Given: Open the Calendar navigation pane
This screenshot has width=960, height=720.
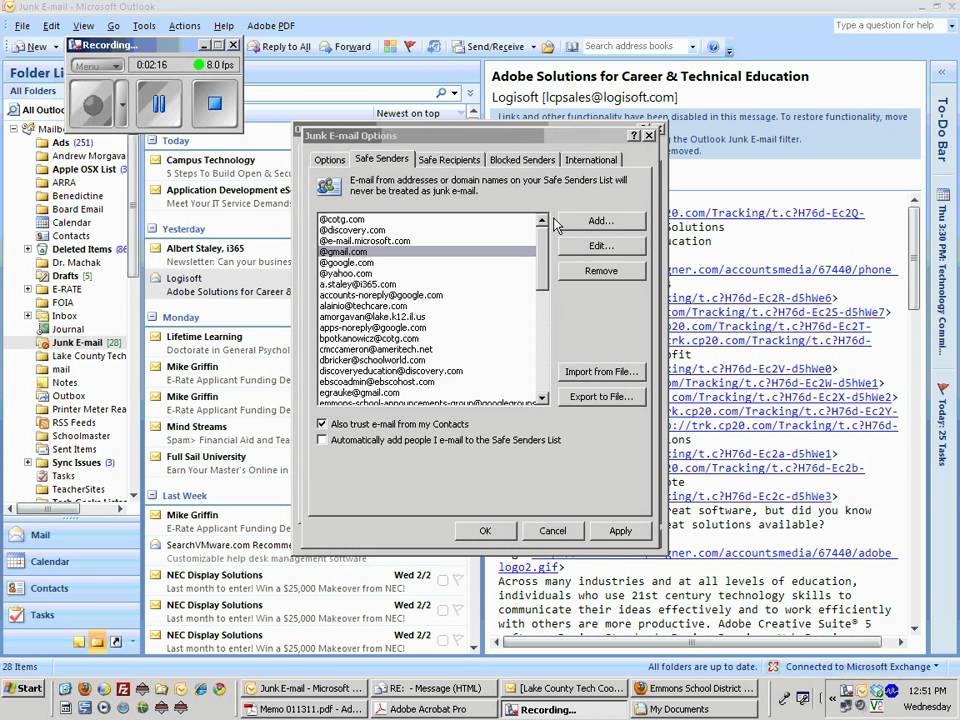Looking at the screenshot, I should 72,561.
